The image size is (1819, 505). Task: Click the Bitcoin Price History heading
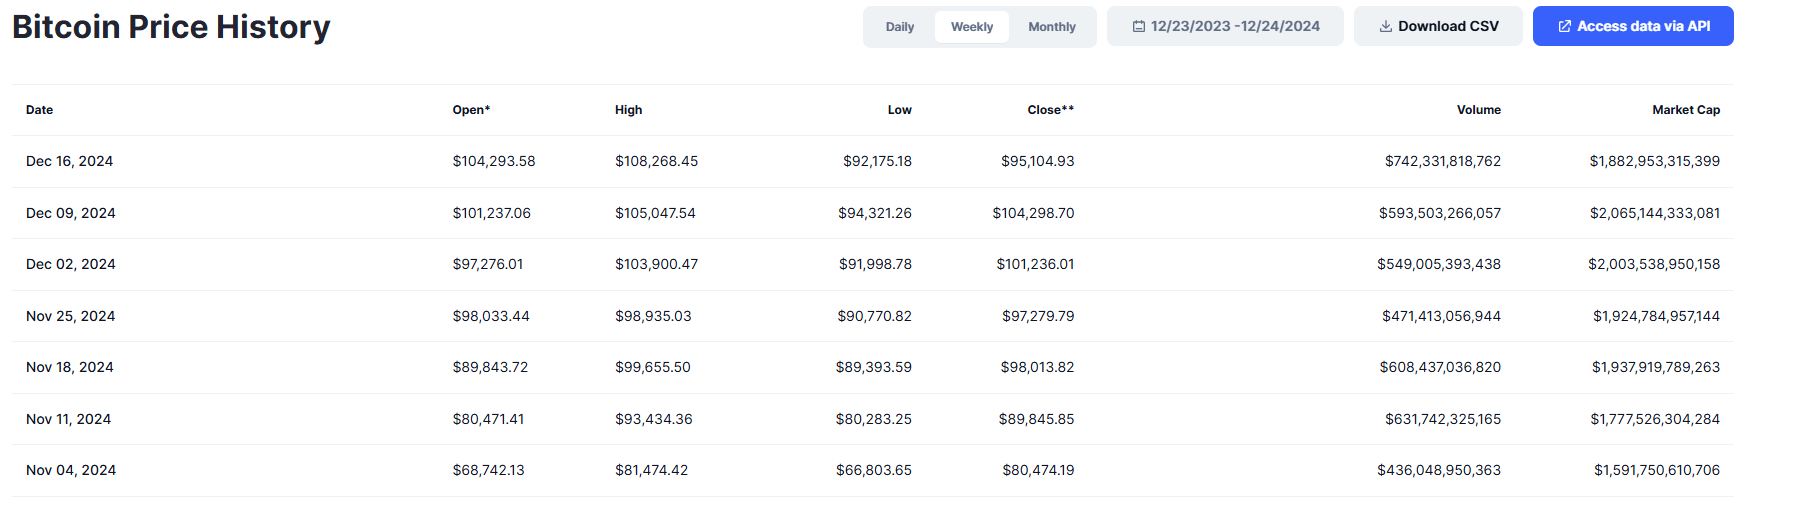(x=171, y=27)
